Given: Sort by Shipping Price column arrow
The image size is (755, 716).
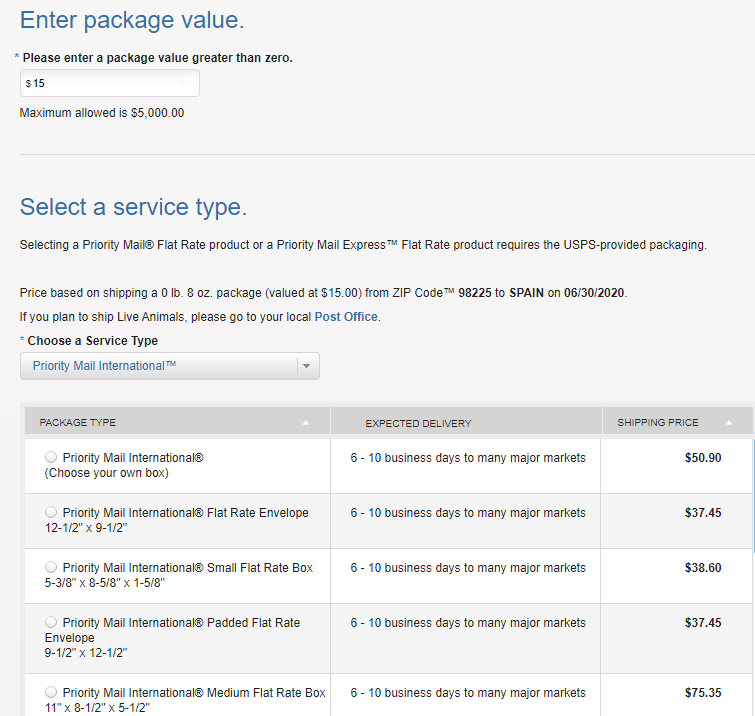Looking at the screenshot, I should click(729, 423).
